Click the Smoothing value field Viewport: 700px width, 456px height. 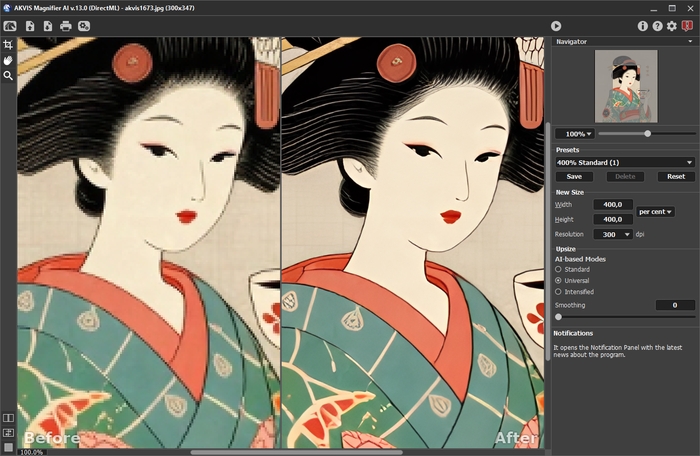675,305
